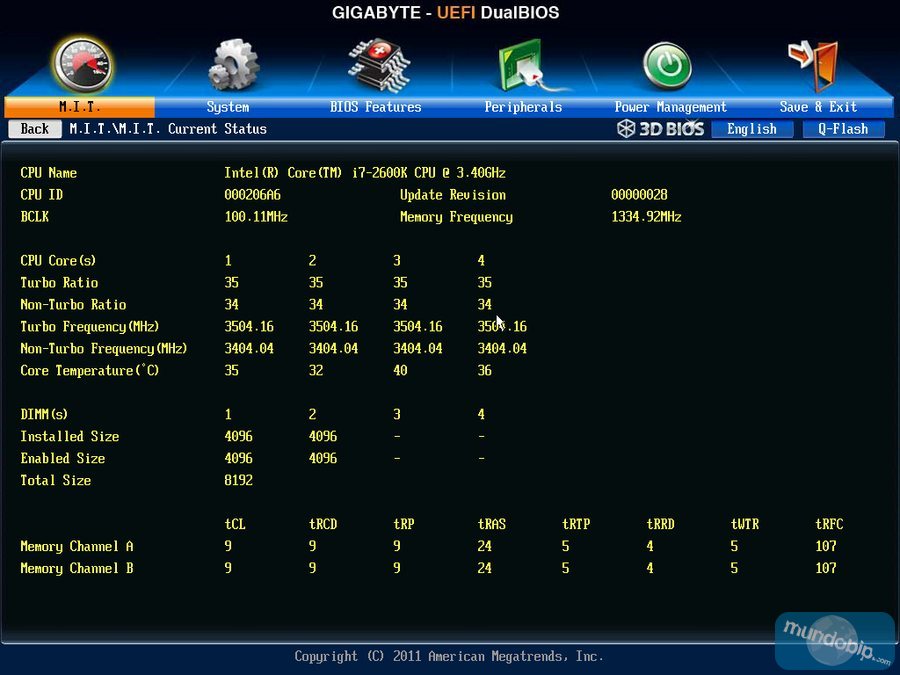
Task: Click core 3 temperature value 40
Action: (400, 370)
